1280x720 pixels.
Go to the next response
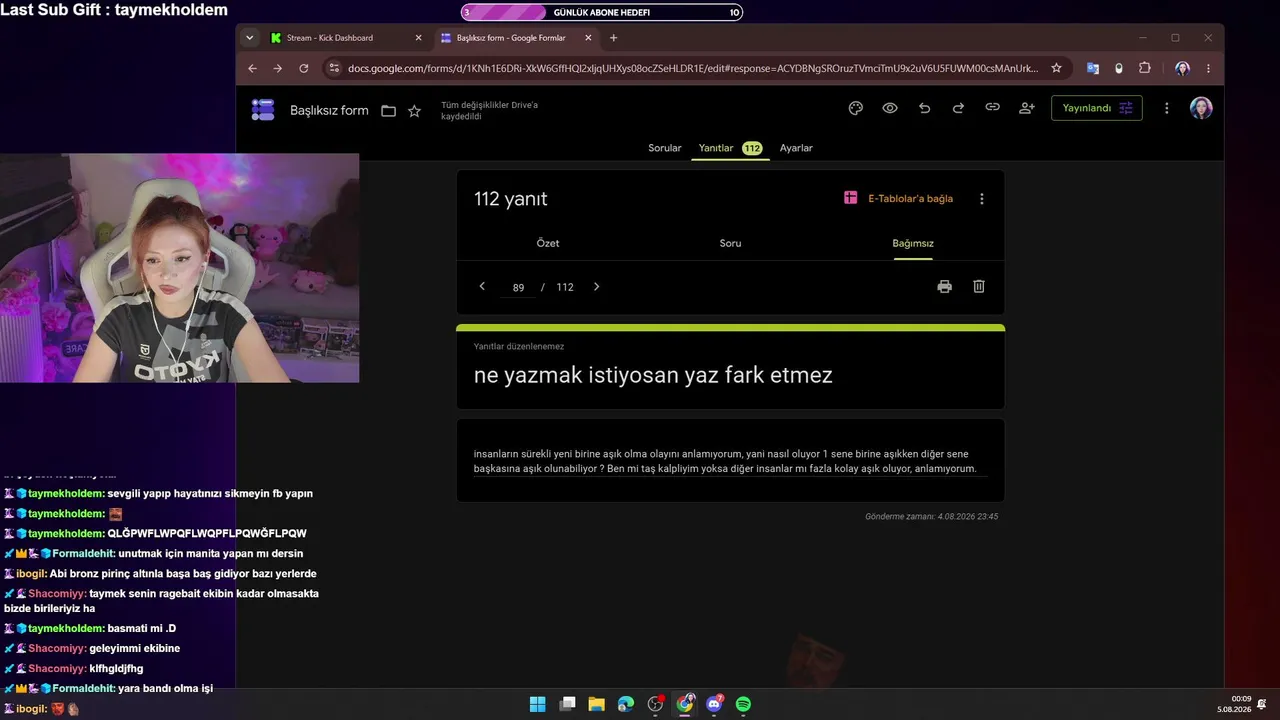coord(597,287)
